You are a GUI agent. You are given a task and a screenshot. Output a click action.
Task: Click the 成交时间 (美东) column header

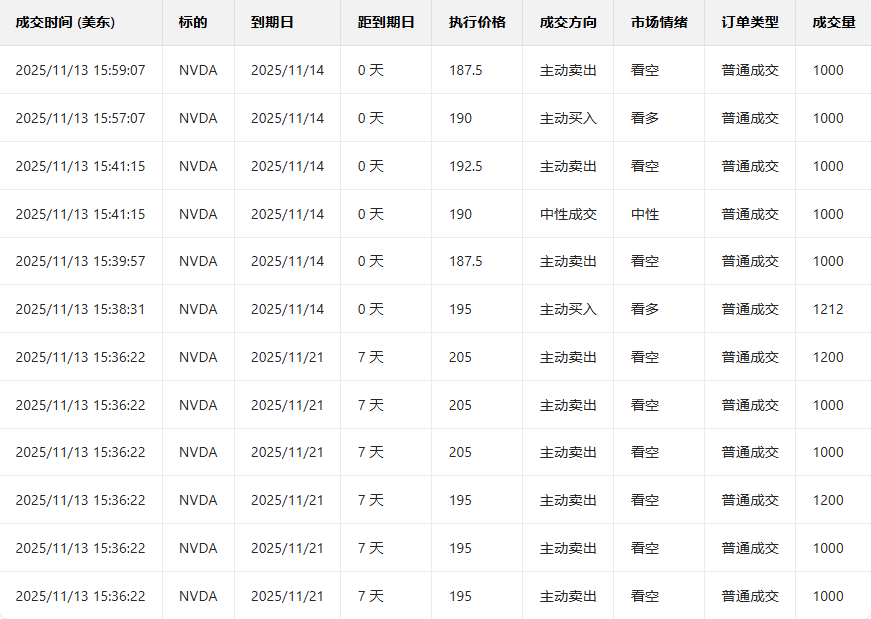pyautogui.click(x=65, y=22)
